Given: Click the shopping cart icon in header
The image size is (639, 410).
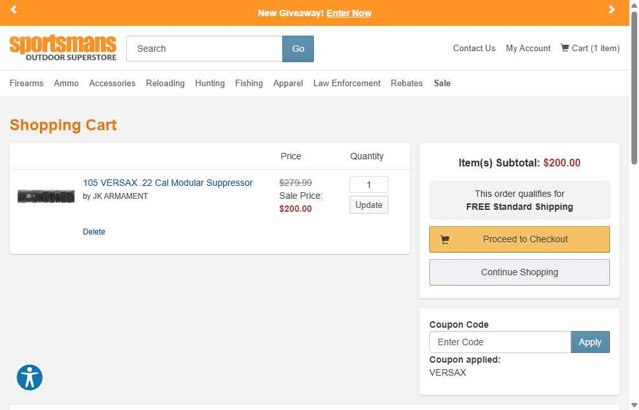Looking at the screenshot, I should 565,48.
